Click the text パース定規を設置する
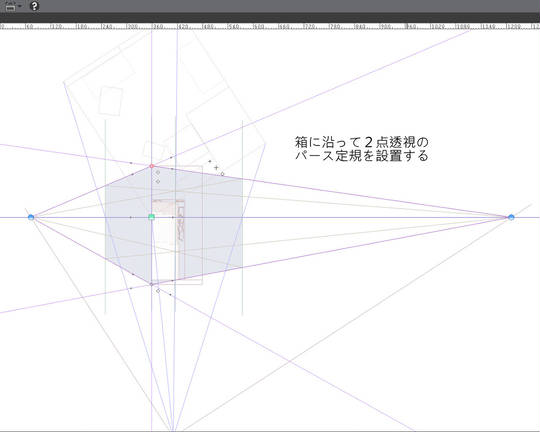Screen dimensions: 540x432 pyautogui.click(x=362, y=156)
